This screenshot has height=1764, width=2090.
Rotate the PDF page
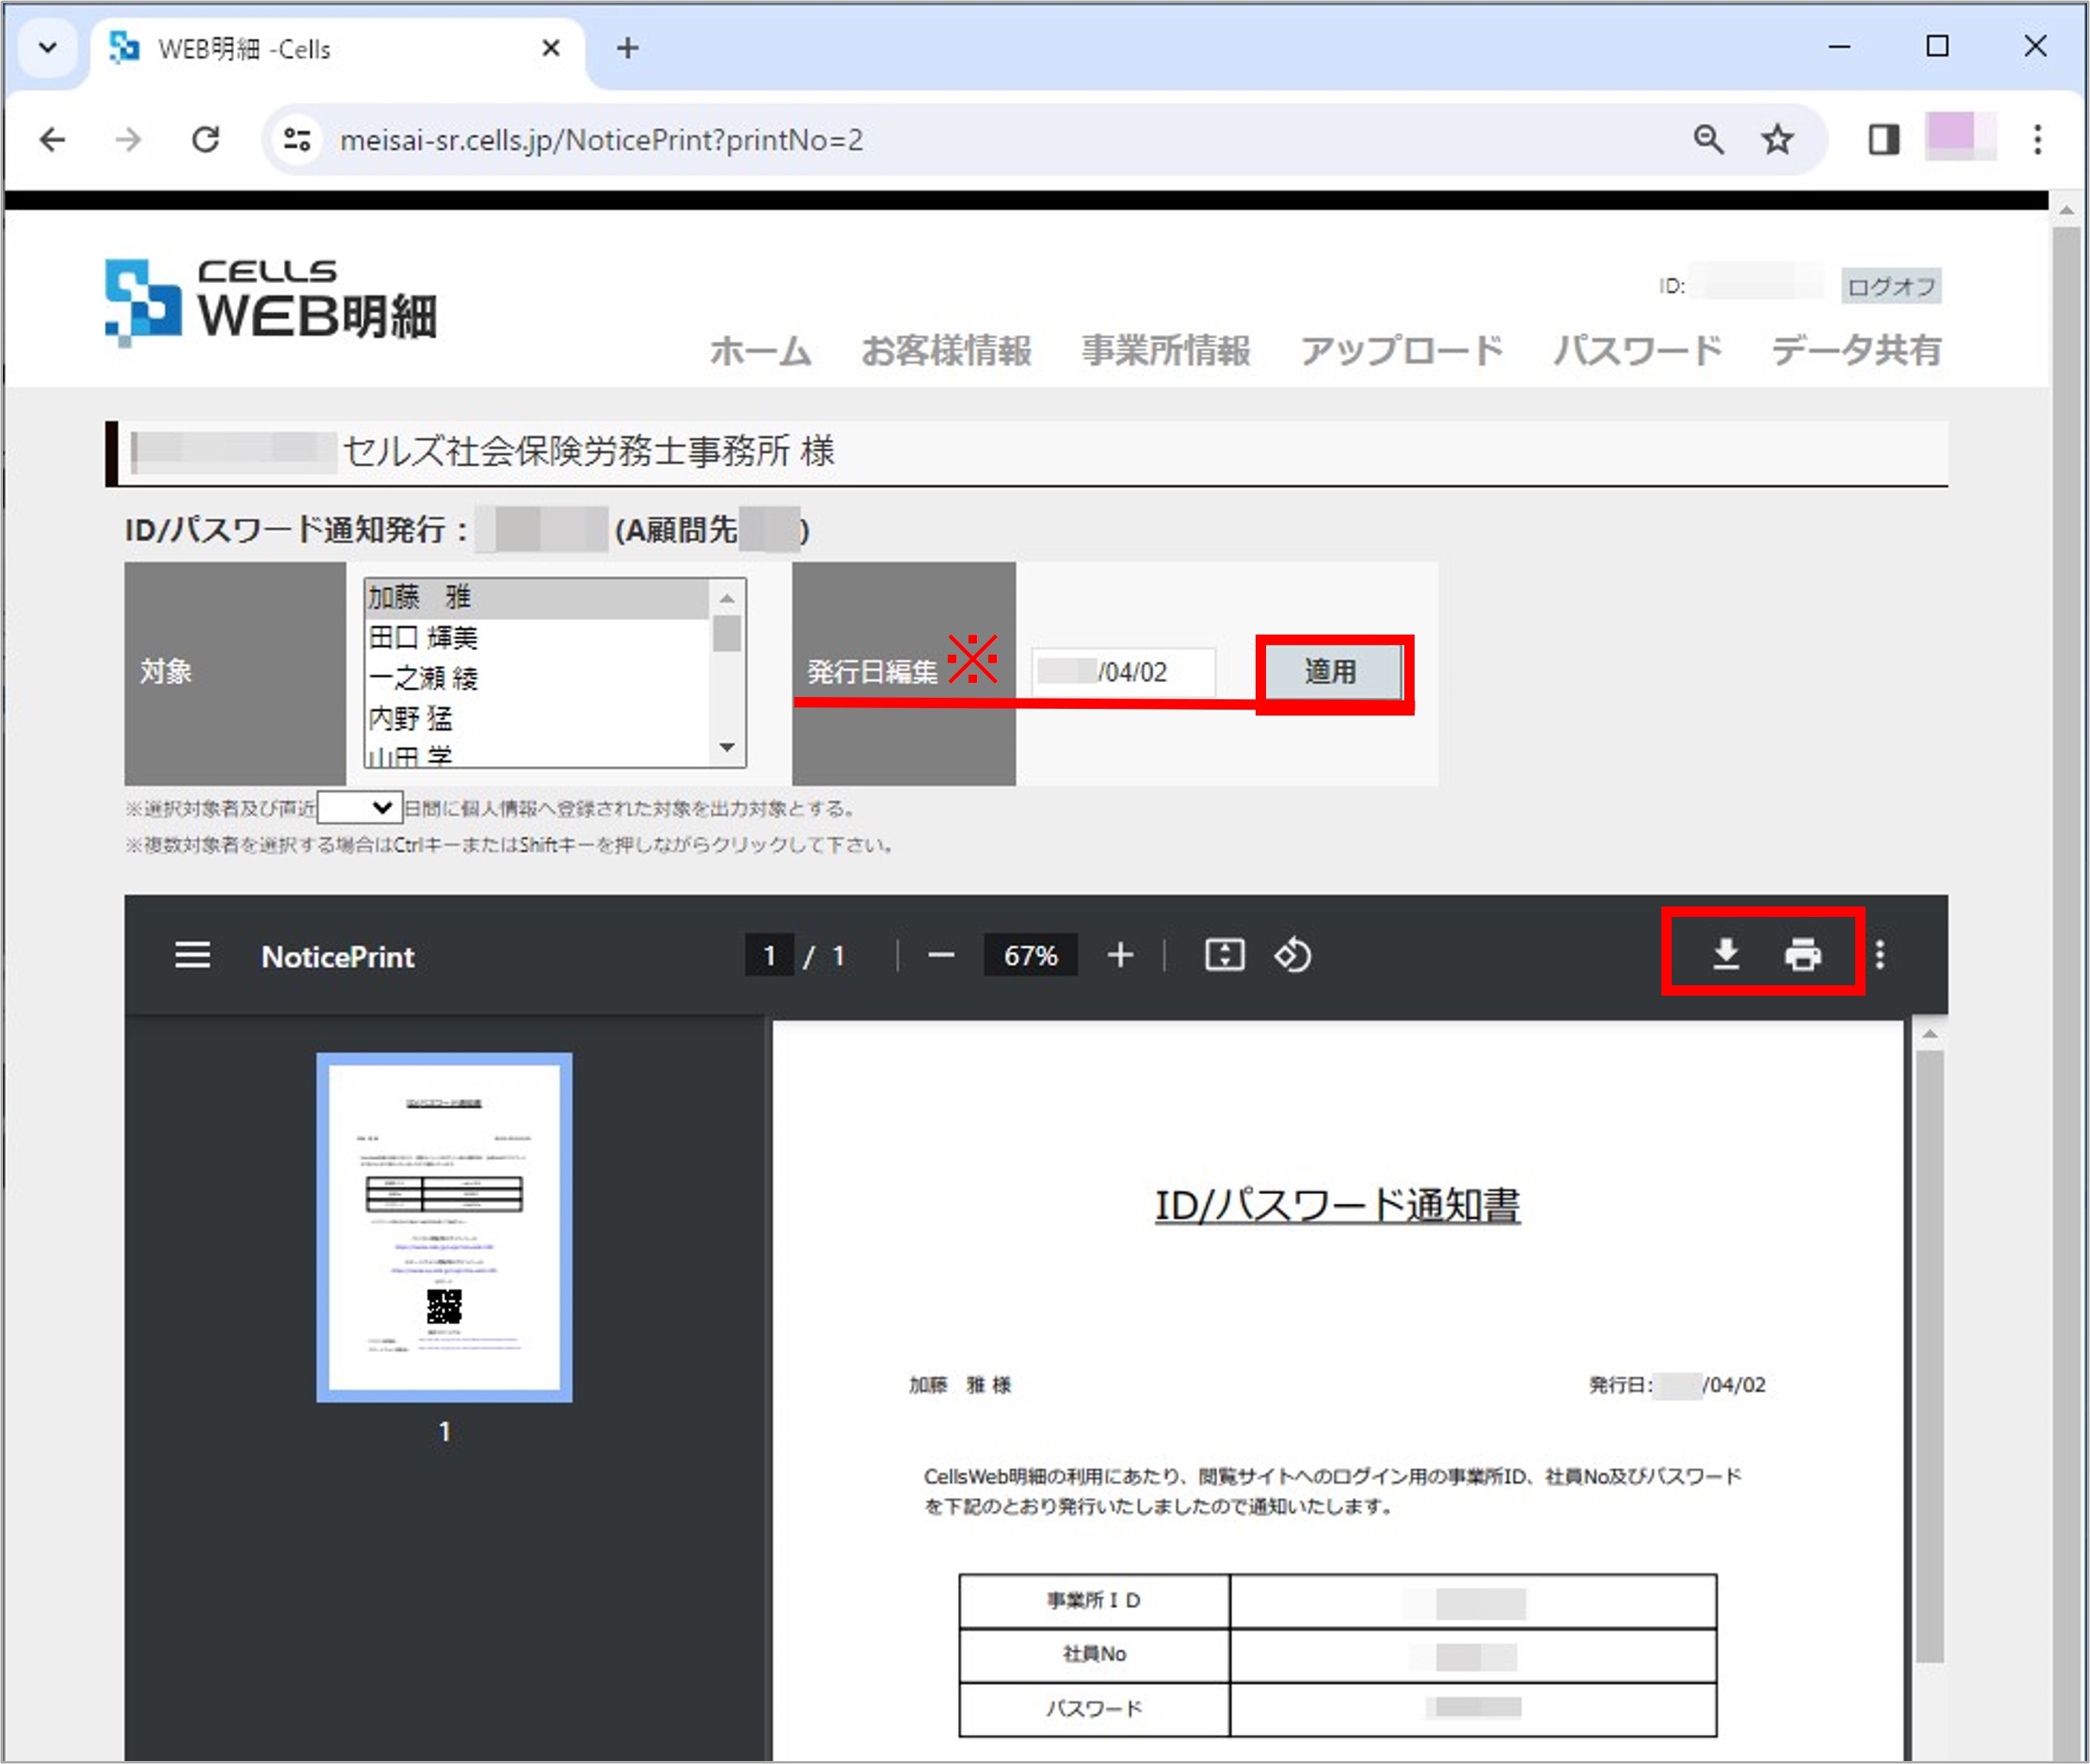click(x=1293, y=955)
